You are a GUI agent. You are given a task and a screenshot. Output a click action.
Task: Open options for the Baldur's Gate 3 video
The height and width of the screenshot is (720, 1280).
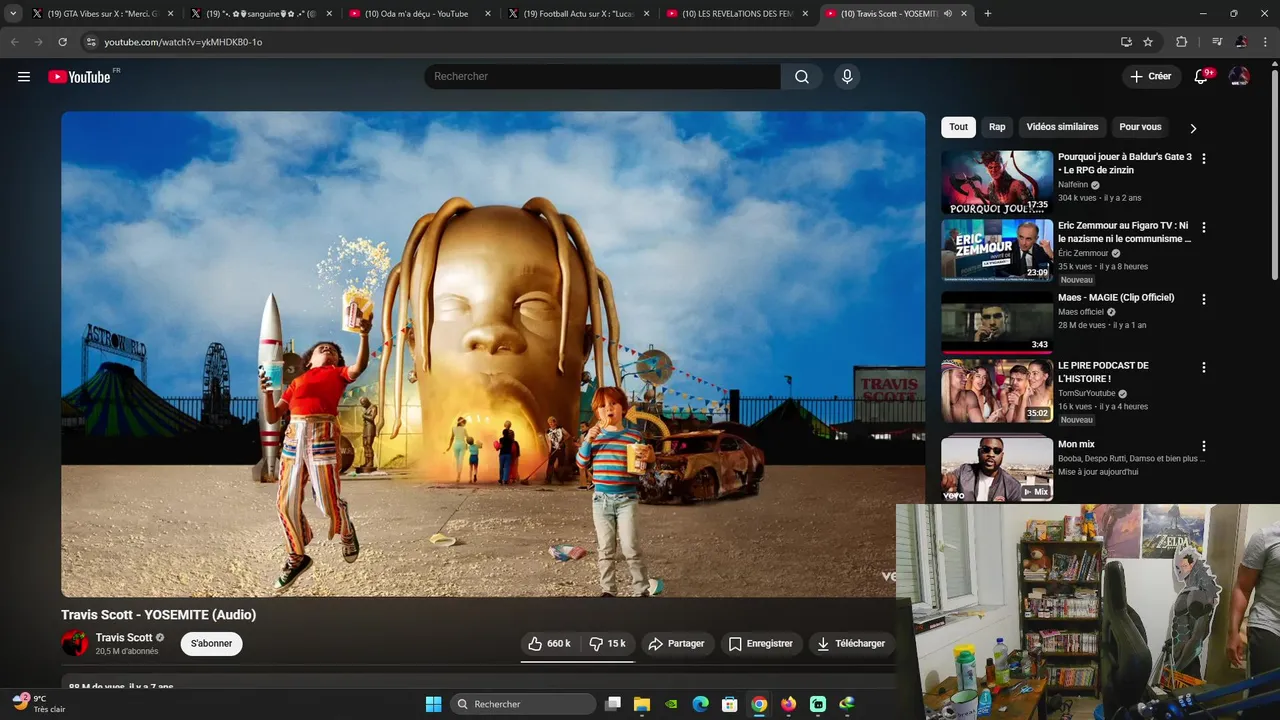(1204, 158)
